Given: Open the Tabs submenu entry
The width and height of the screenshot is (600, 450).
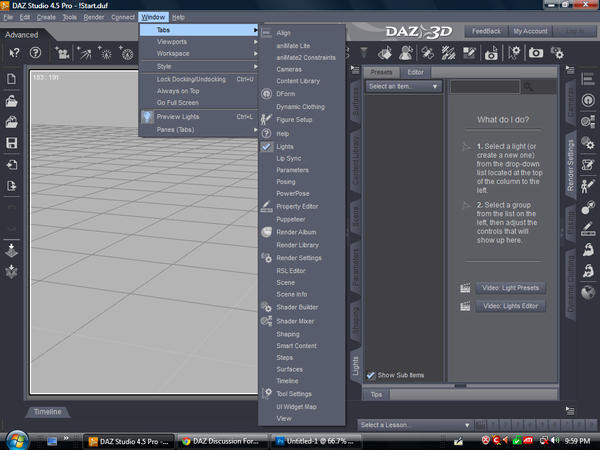Looking at the screenshot, I should click(199, 30).
